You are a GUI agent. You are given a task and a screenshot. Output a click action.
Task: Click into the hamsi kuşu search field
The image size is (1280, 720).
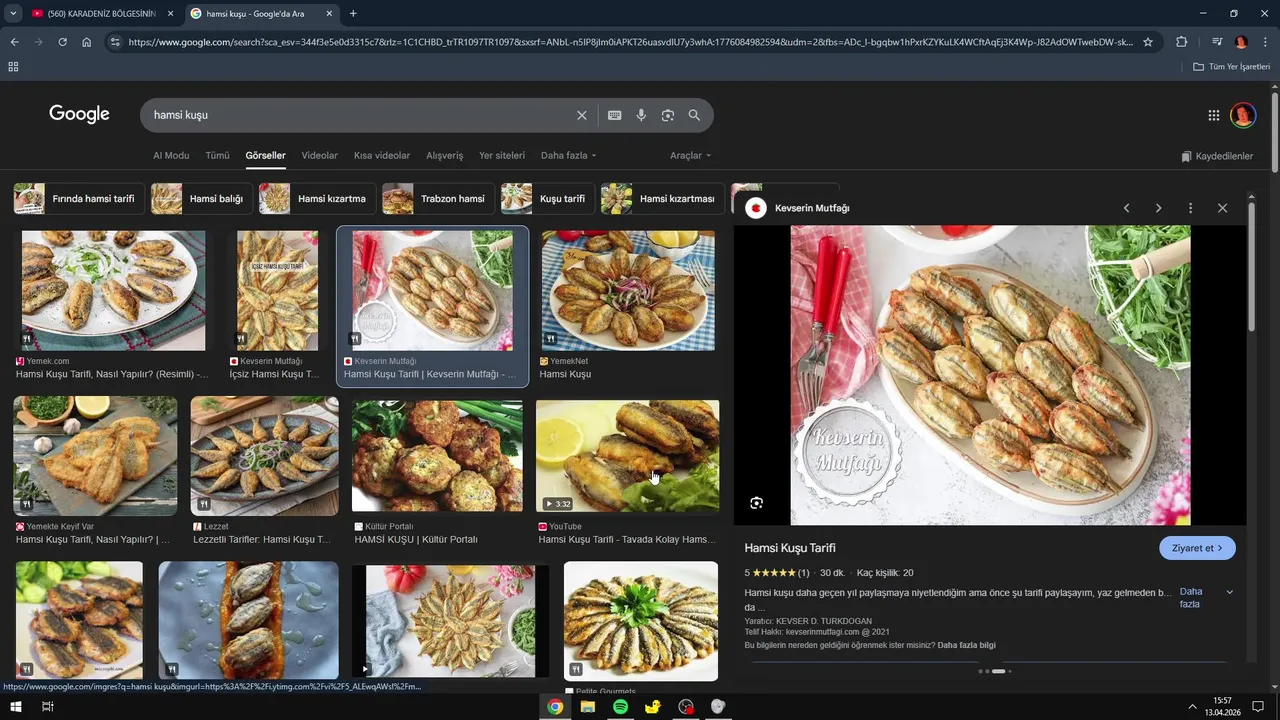(x=360, y=115)
